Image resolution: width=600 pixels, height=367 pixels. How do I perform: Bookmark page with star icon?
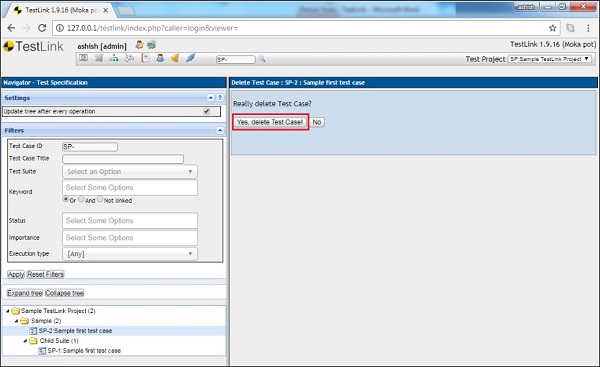(552, 28)
